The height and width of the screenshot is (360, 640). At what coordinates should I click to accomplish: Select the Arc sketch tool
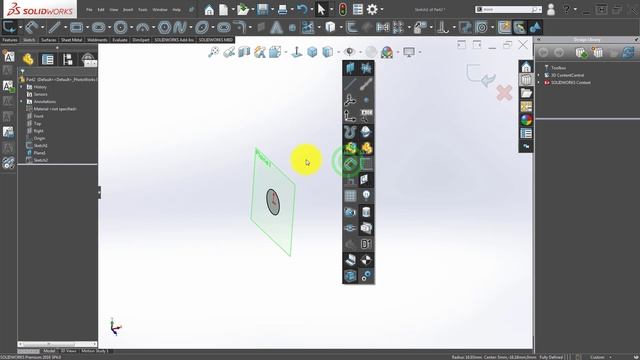click(x=142, y=27)
